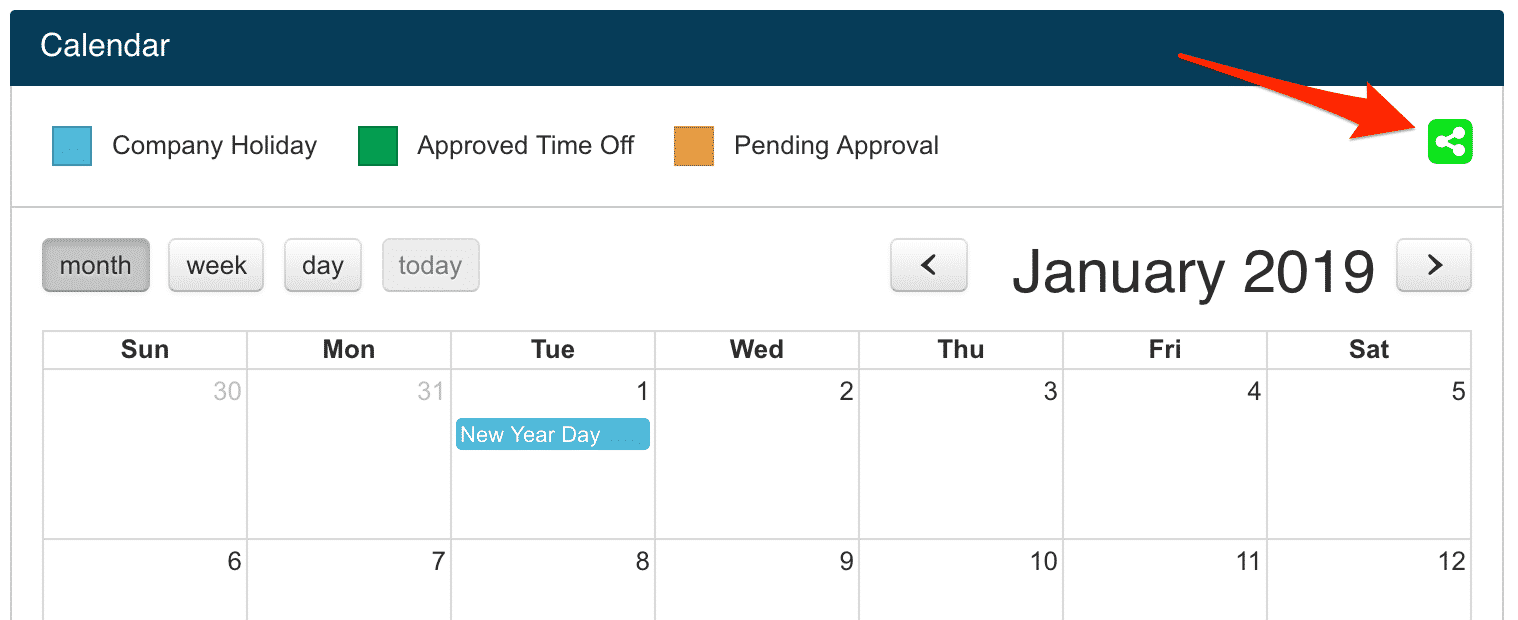Select January 3 day cell

click(x=961, y=470)
